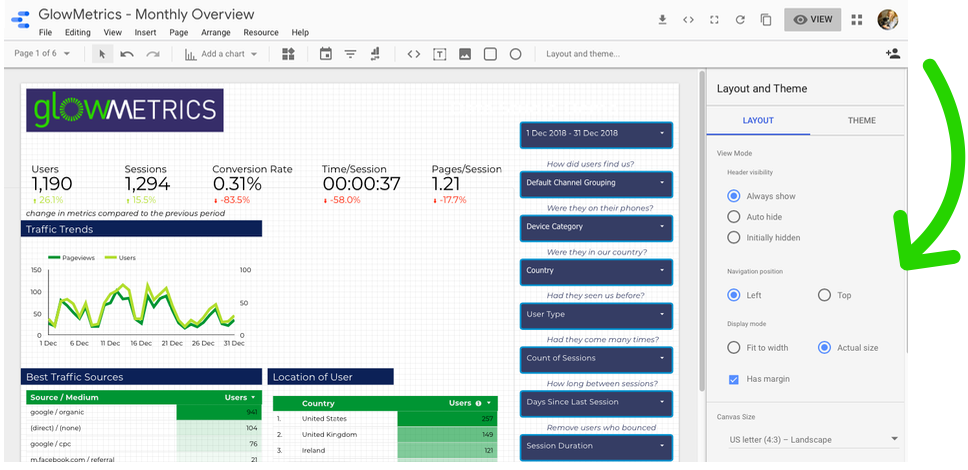This screenshot has height=470, width=968.
Task: Click the download report icon
Action: [x=662, y=19]
